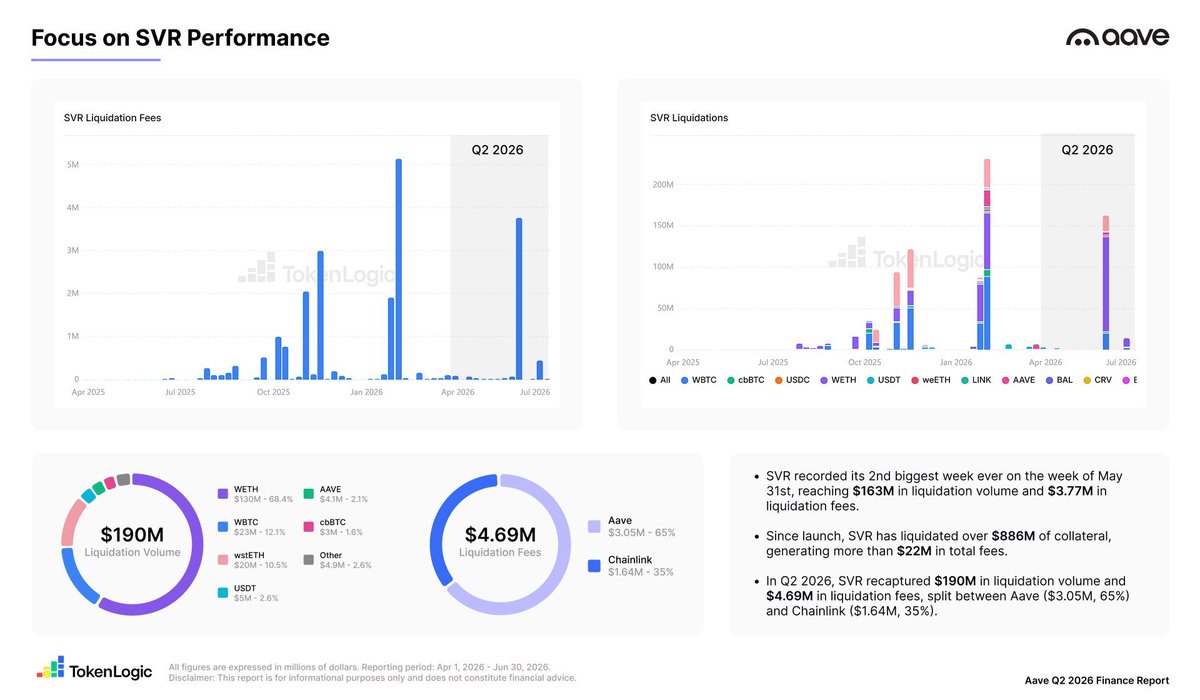Click the TokenLogic logo in the footer
This screenshot has width=1200, height=700.
click(95, 670)
